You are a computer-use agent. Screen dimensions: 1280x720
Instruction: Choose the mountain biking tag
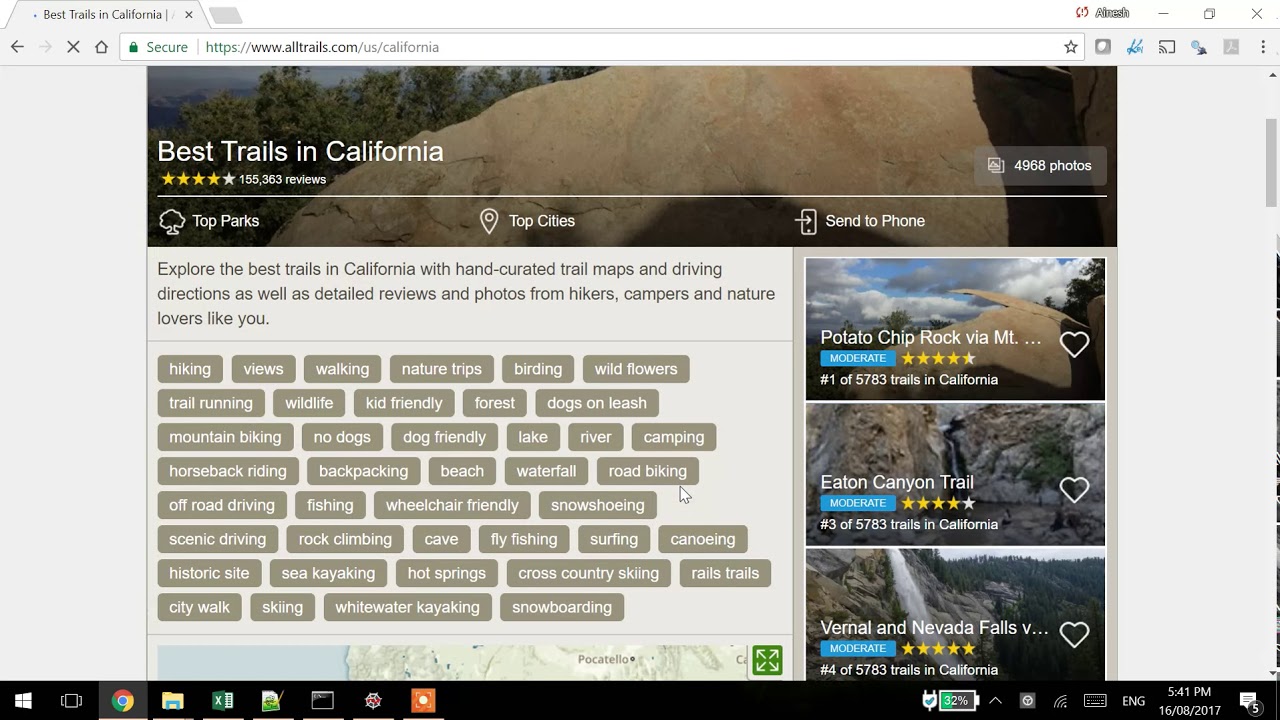point(225,437)
